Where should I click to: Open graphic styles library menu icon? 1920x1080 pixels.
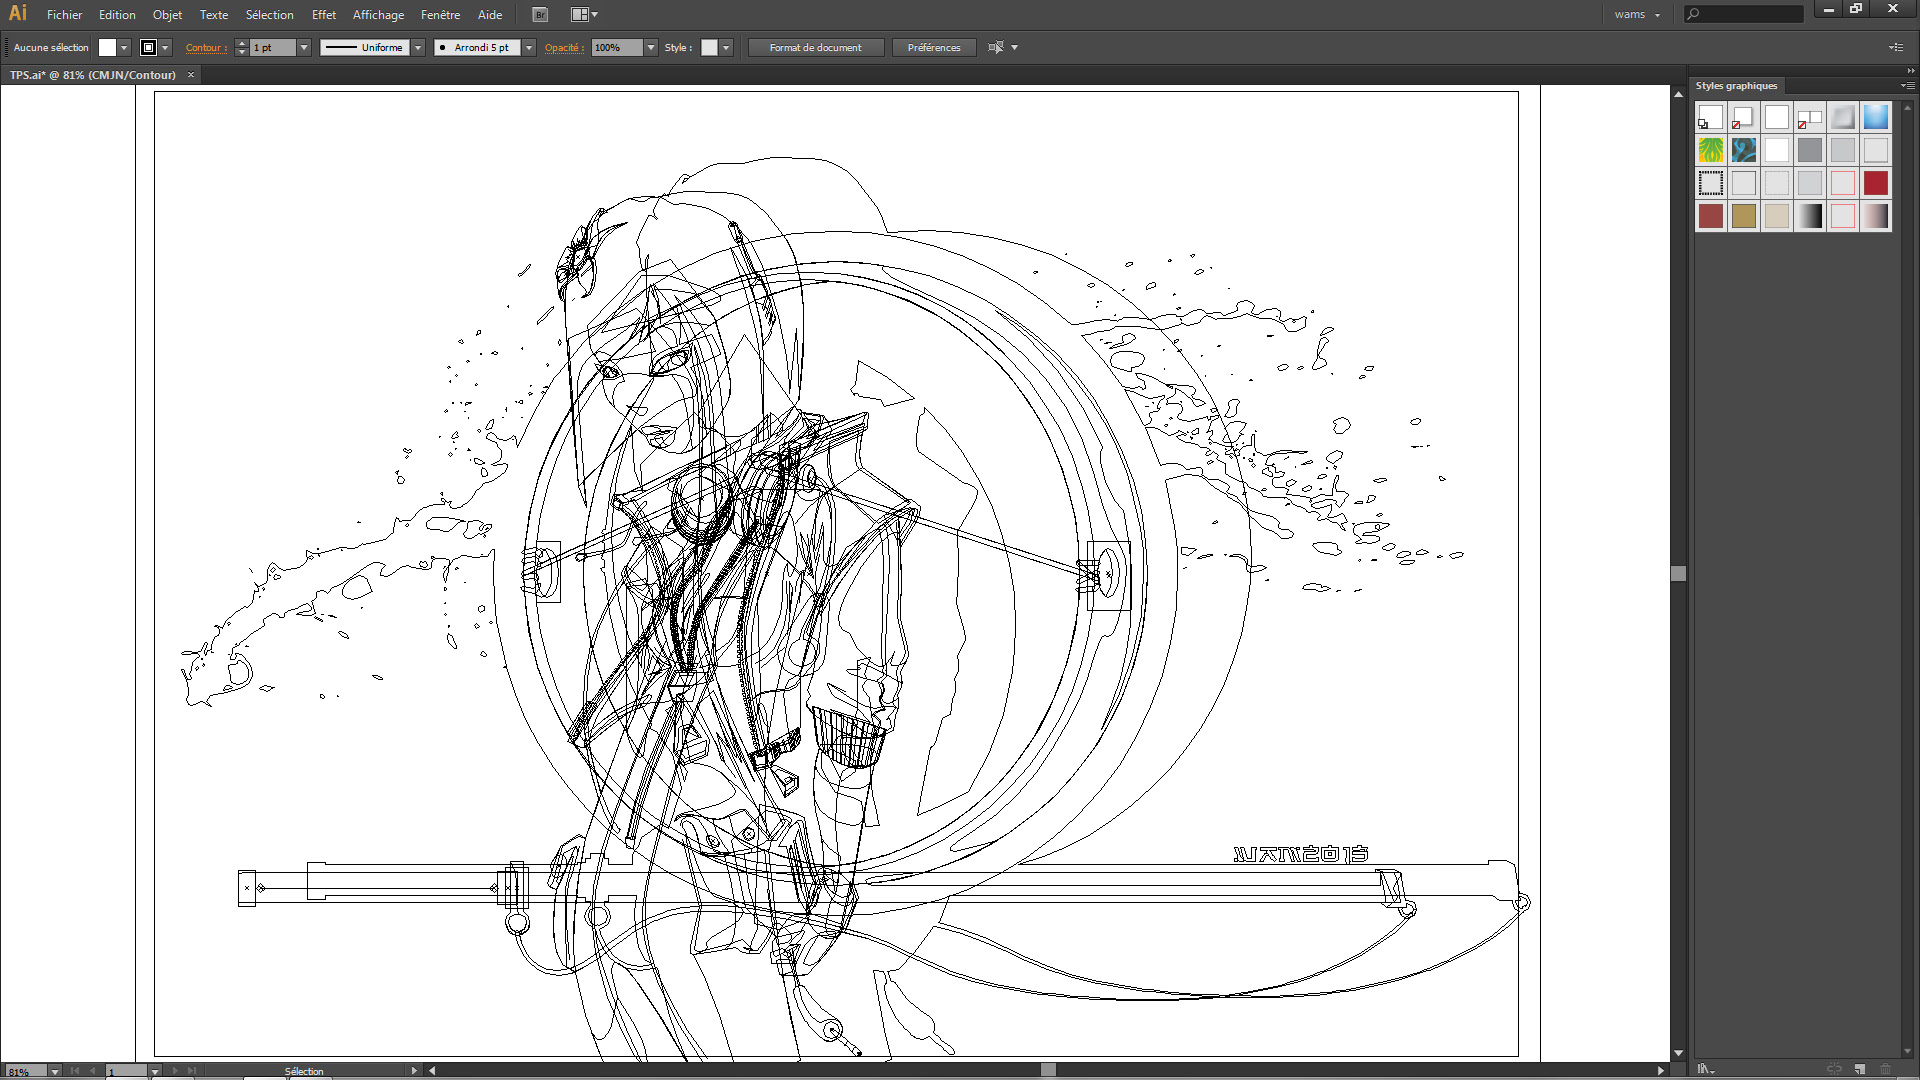(x=1704, y=1069)
